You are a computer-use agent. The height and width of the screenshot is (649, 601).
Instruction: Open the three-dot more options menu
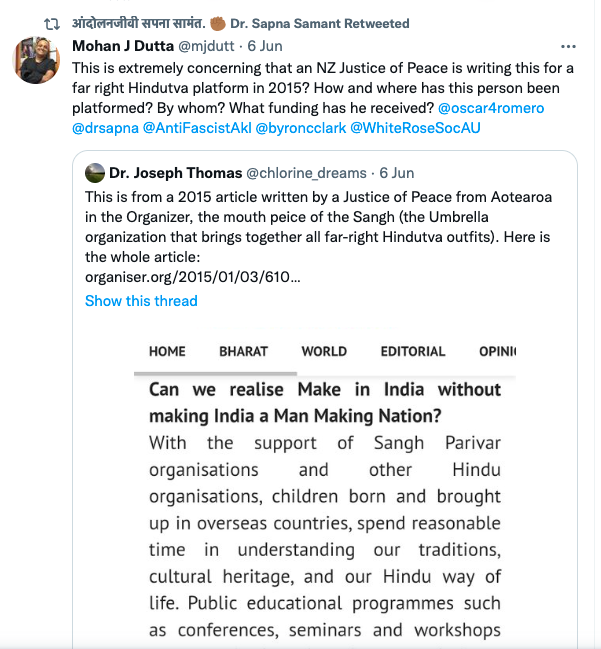tap(568, 47)
